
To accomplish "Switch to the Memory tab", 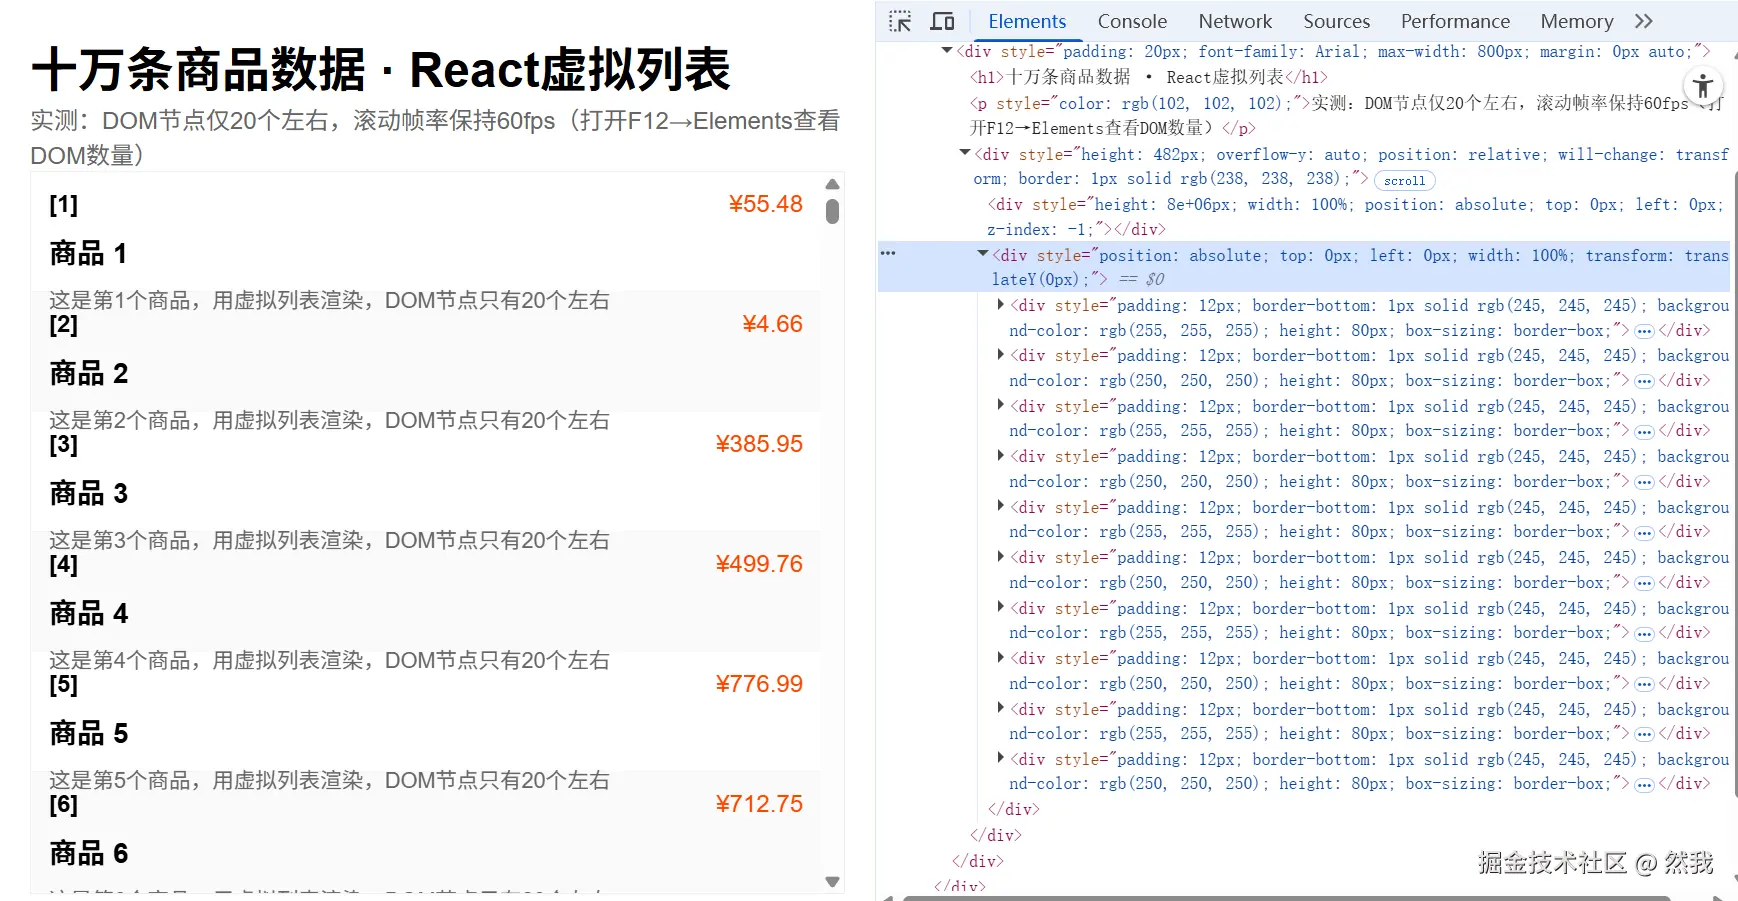I will pos(1577,21).
